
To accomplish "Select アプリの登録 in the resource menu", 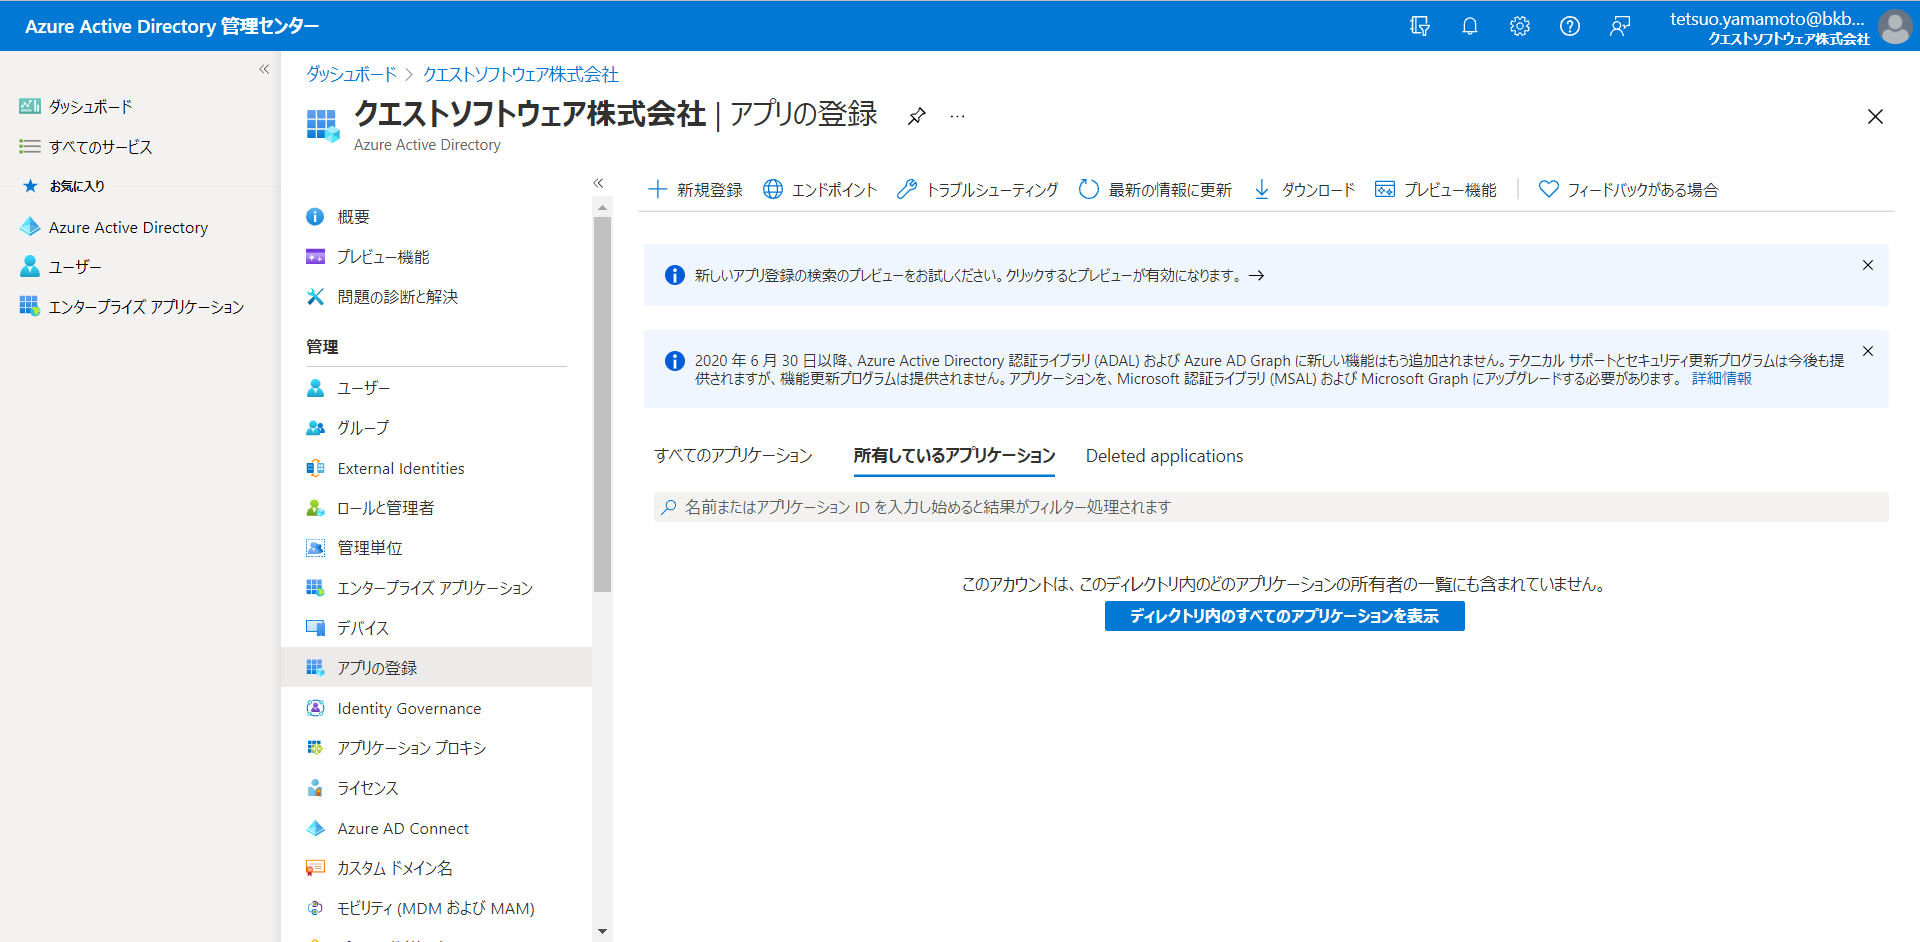I will click(436, 667).
